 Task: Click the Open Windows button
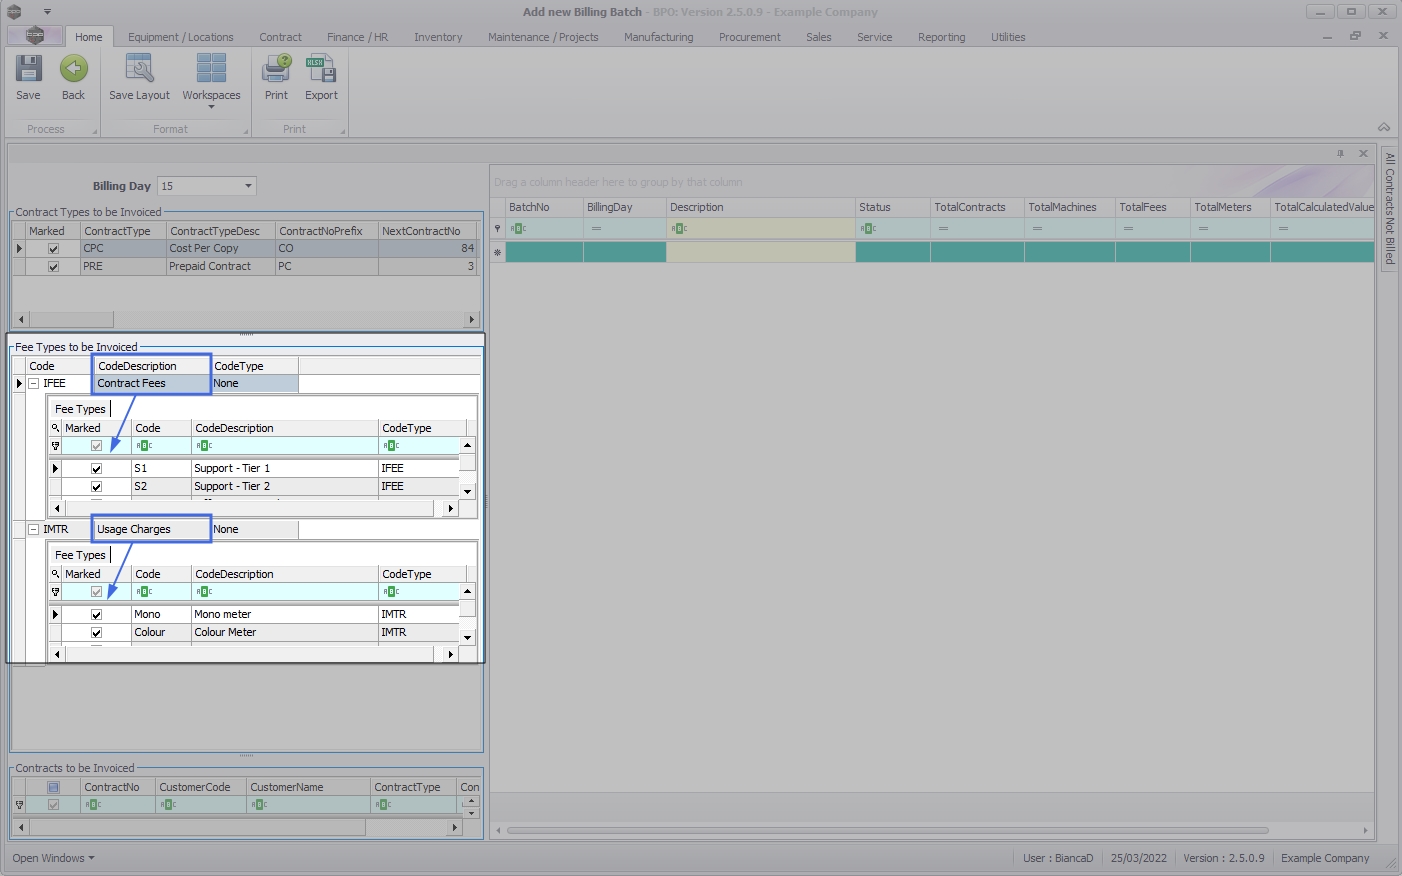[x=53, y=858]
